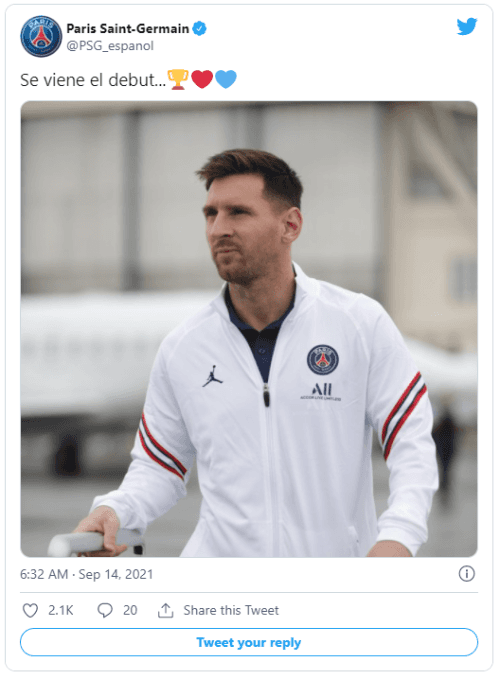Click the 2.1K likes count
This screenshot has width=500, height=679.
[61, 610]
